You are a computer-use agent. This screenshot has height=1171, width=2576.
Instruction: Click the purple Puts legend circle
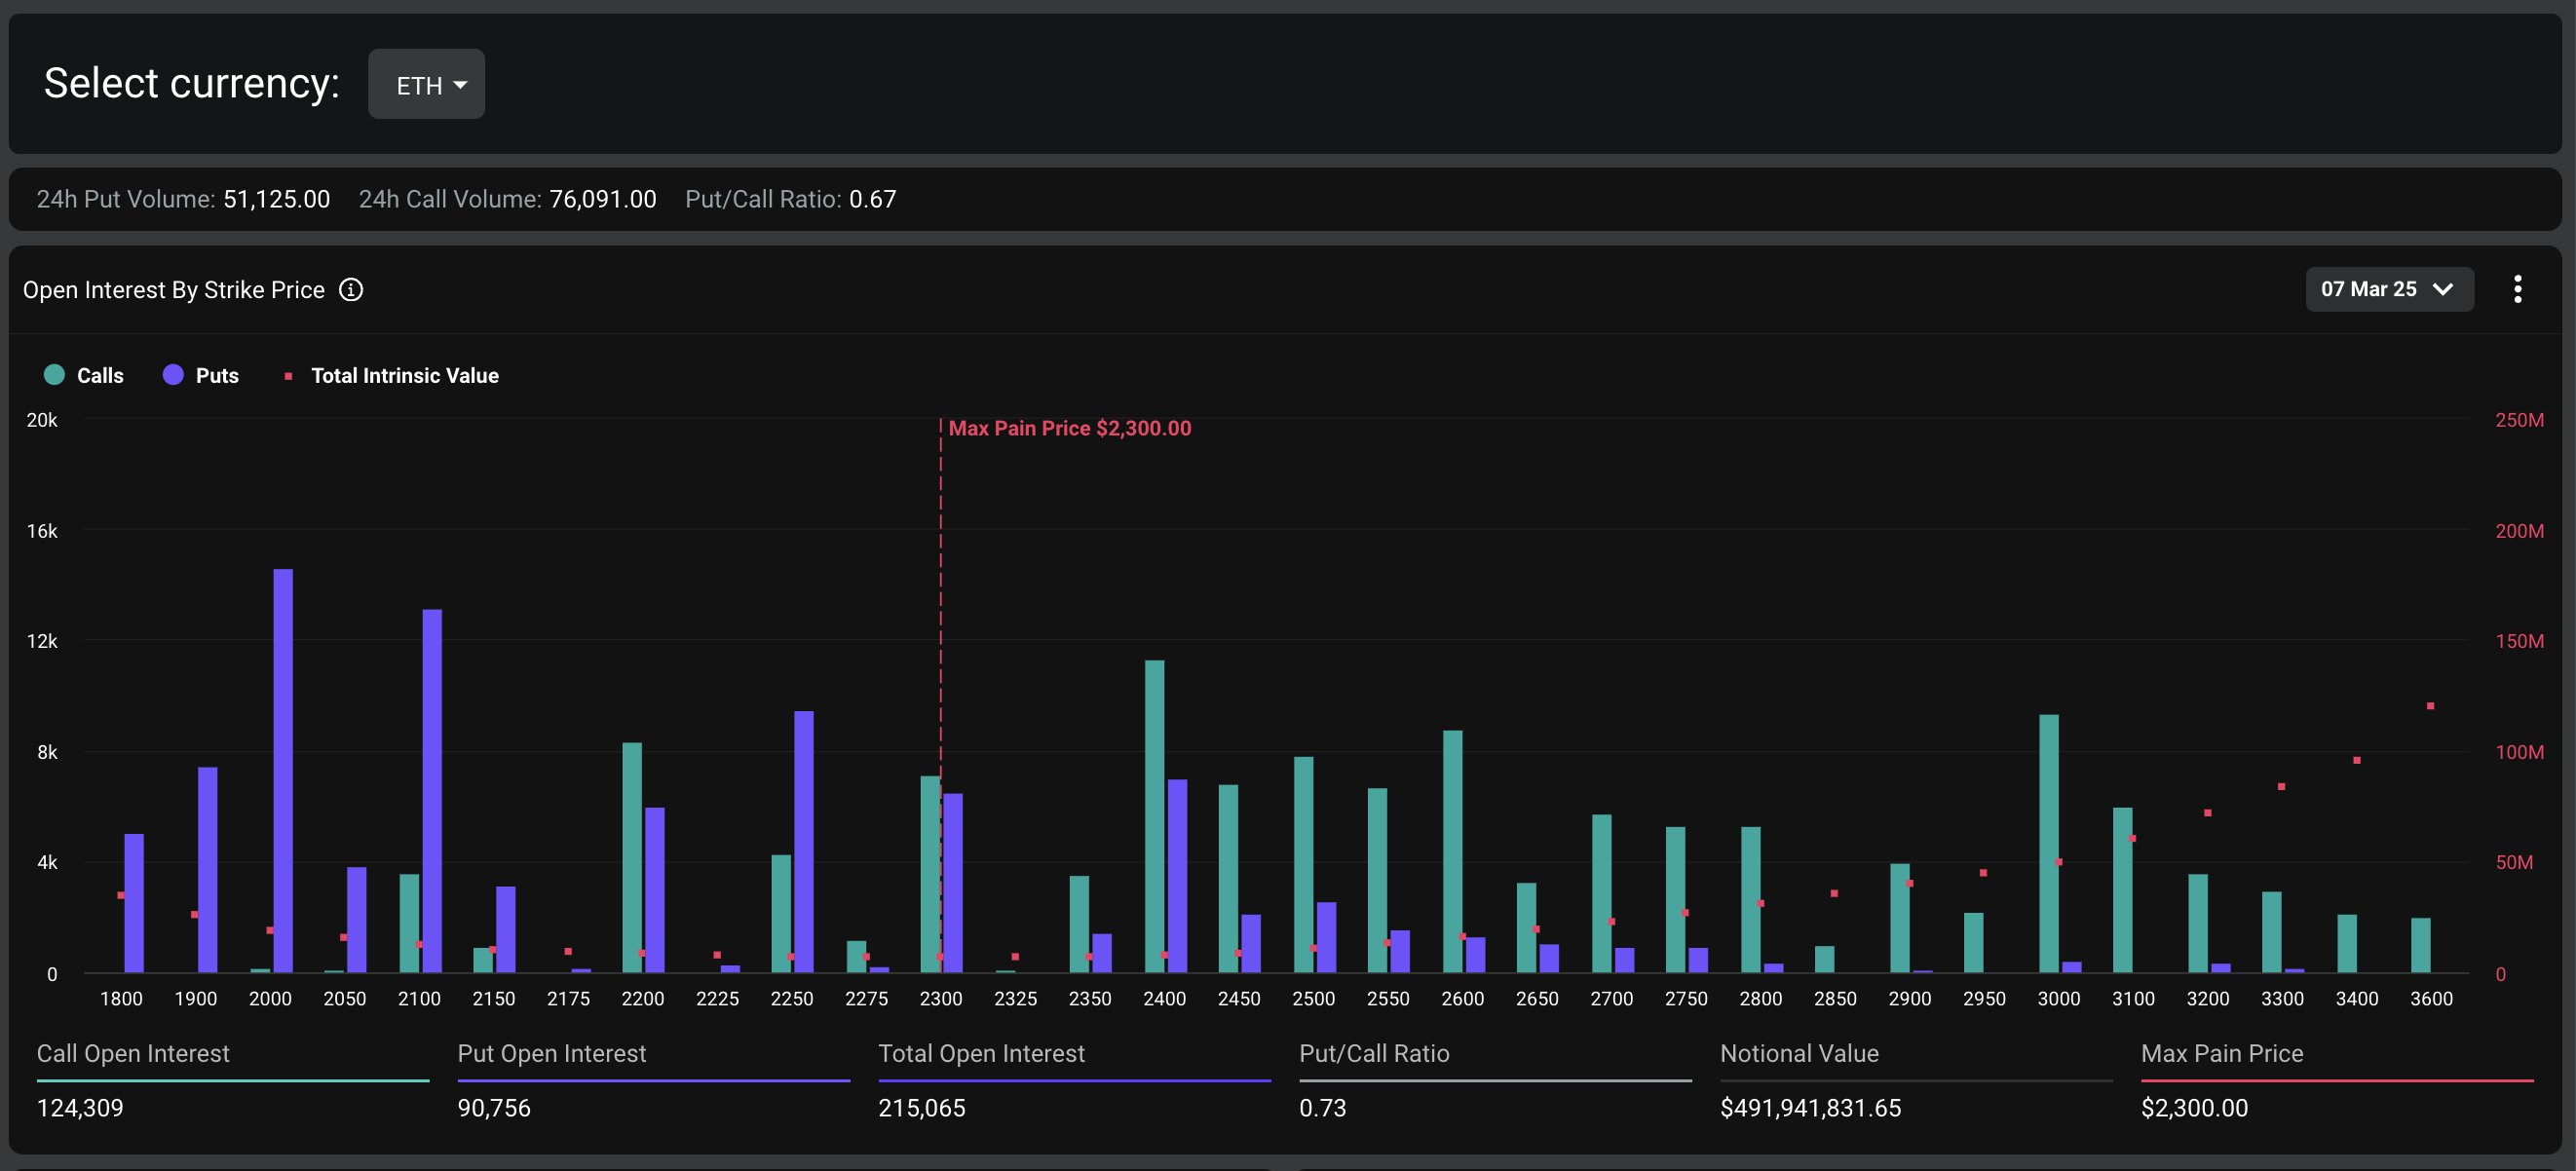(x=173, y=375)
